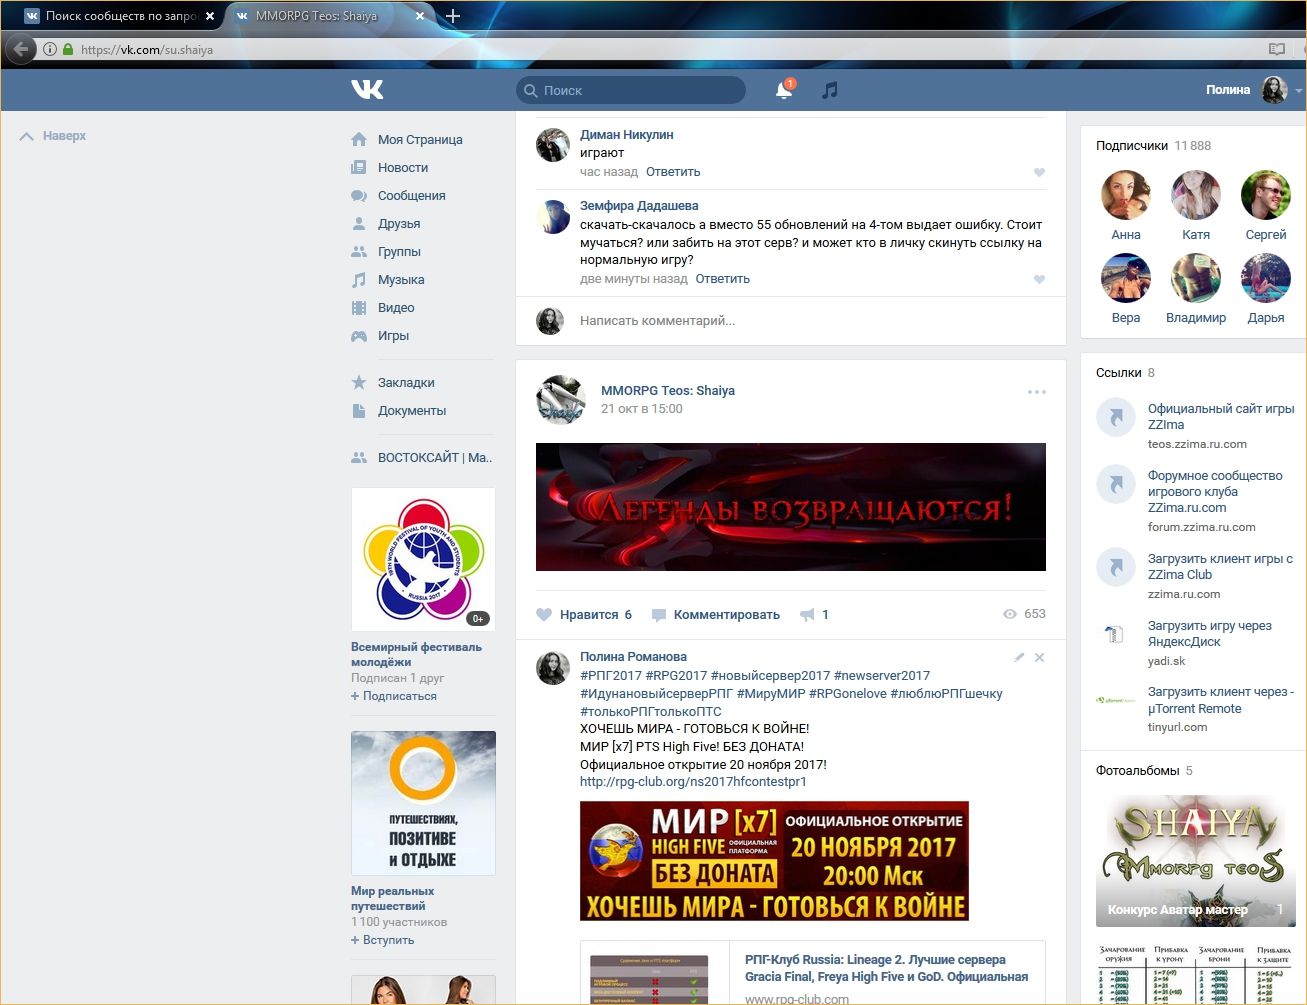Open reader view icon in address bar
Screen dimensions: 1307x1005
(x=1276, y=49)
